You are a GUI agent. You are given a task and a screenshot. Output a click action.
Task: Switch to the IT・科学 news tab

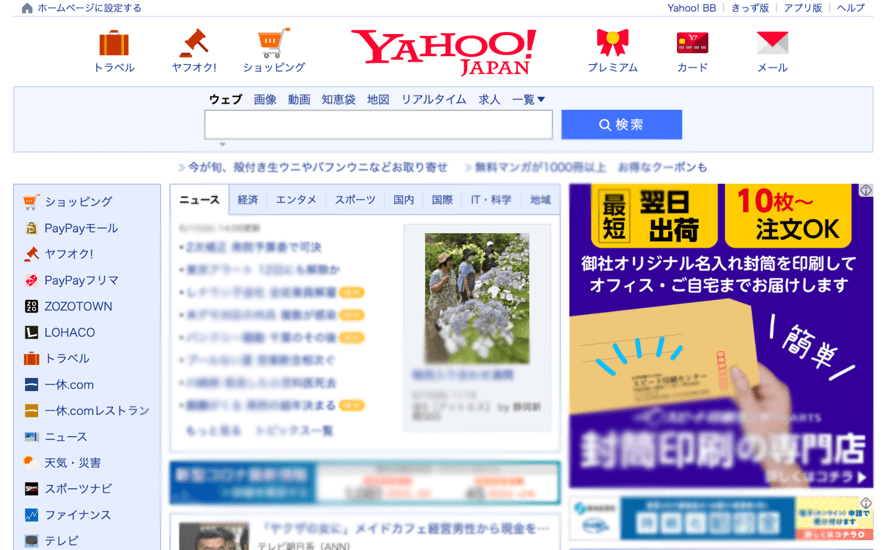(x=491, y=200)
